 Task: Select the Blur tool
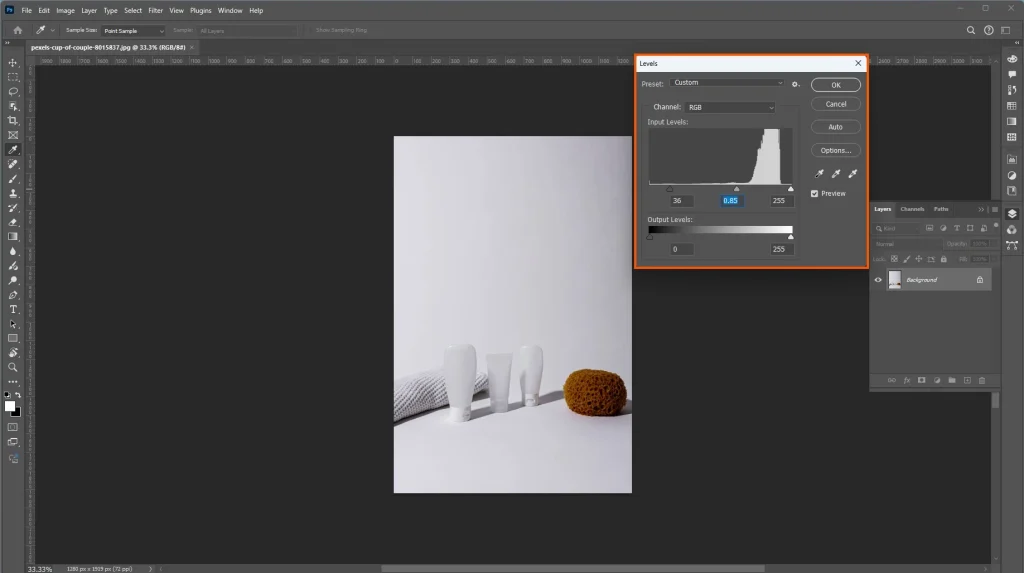12,252
